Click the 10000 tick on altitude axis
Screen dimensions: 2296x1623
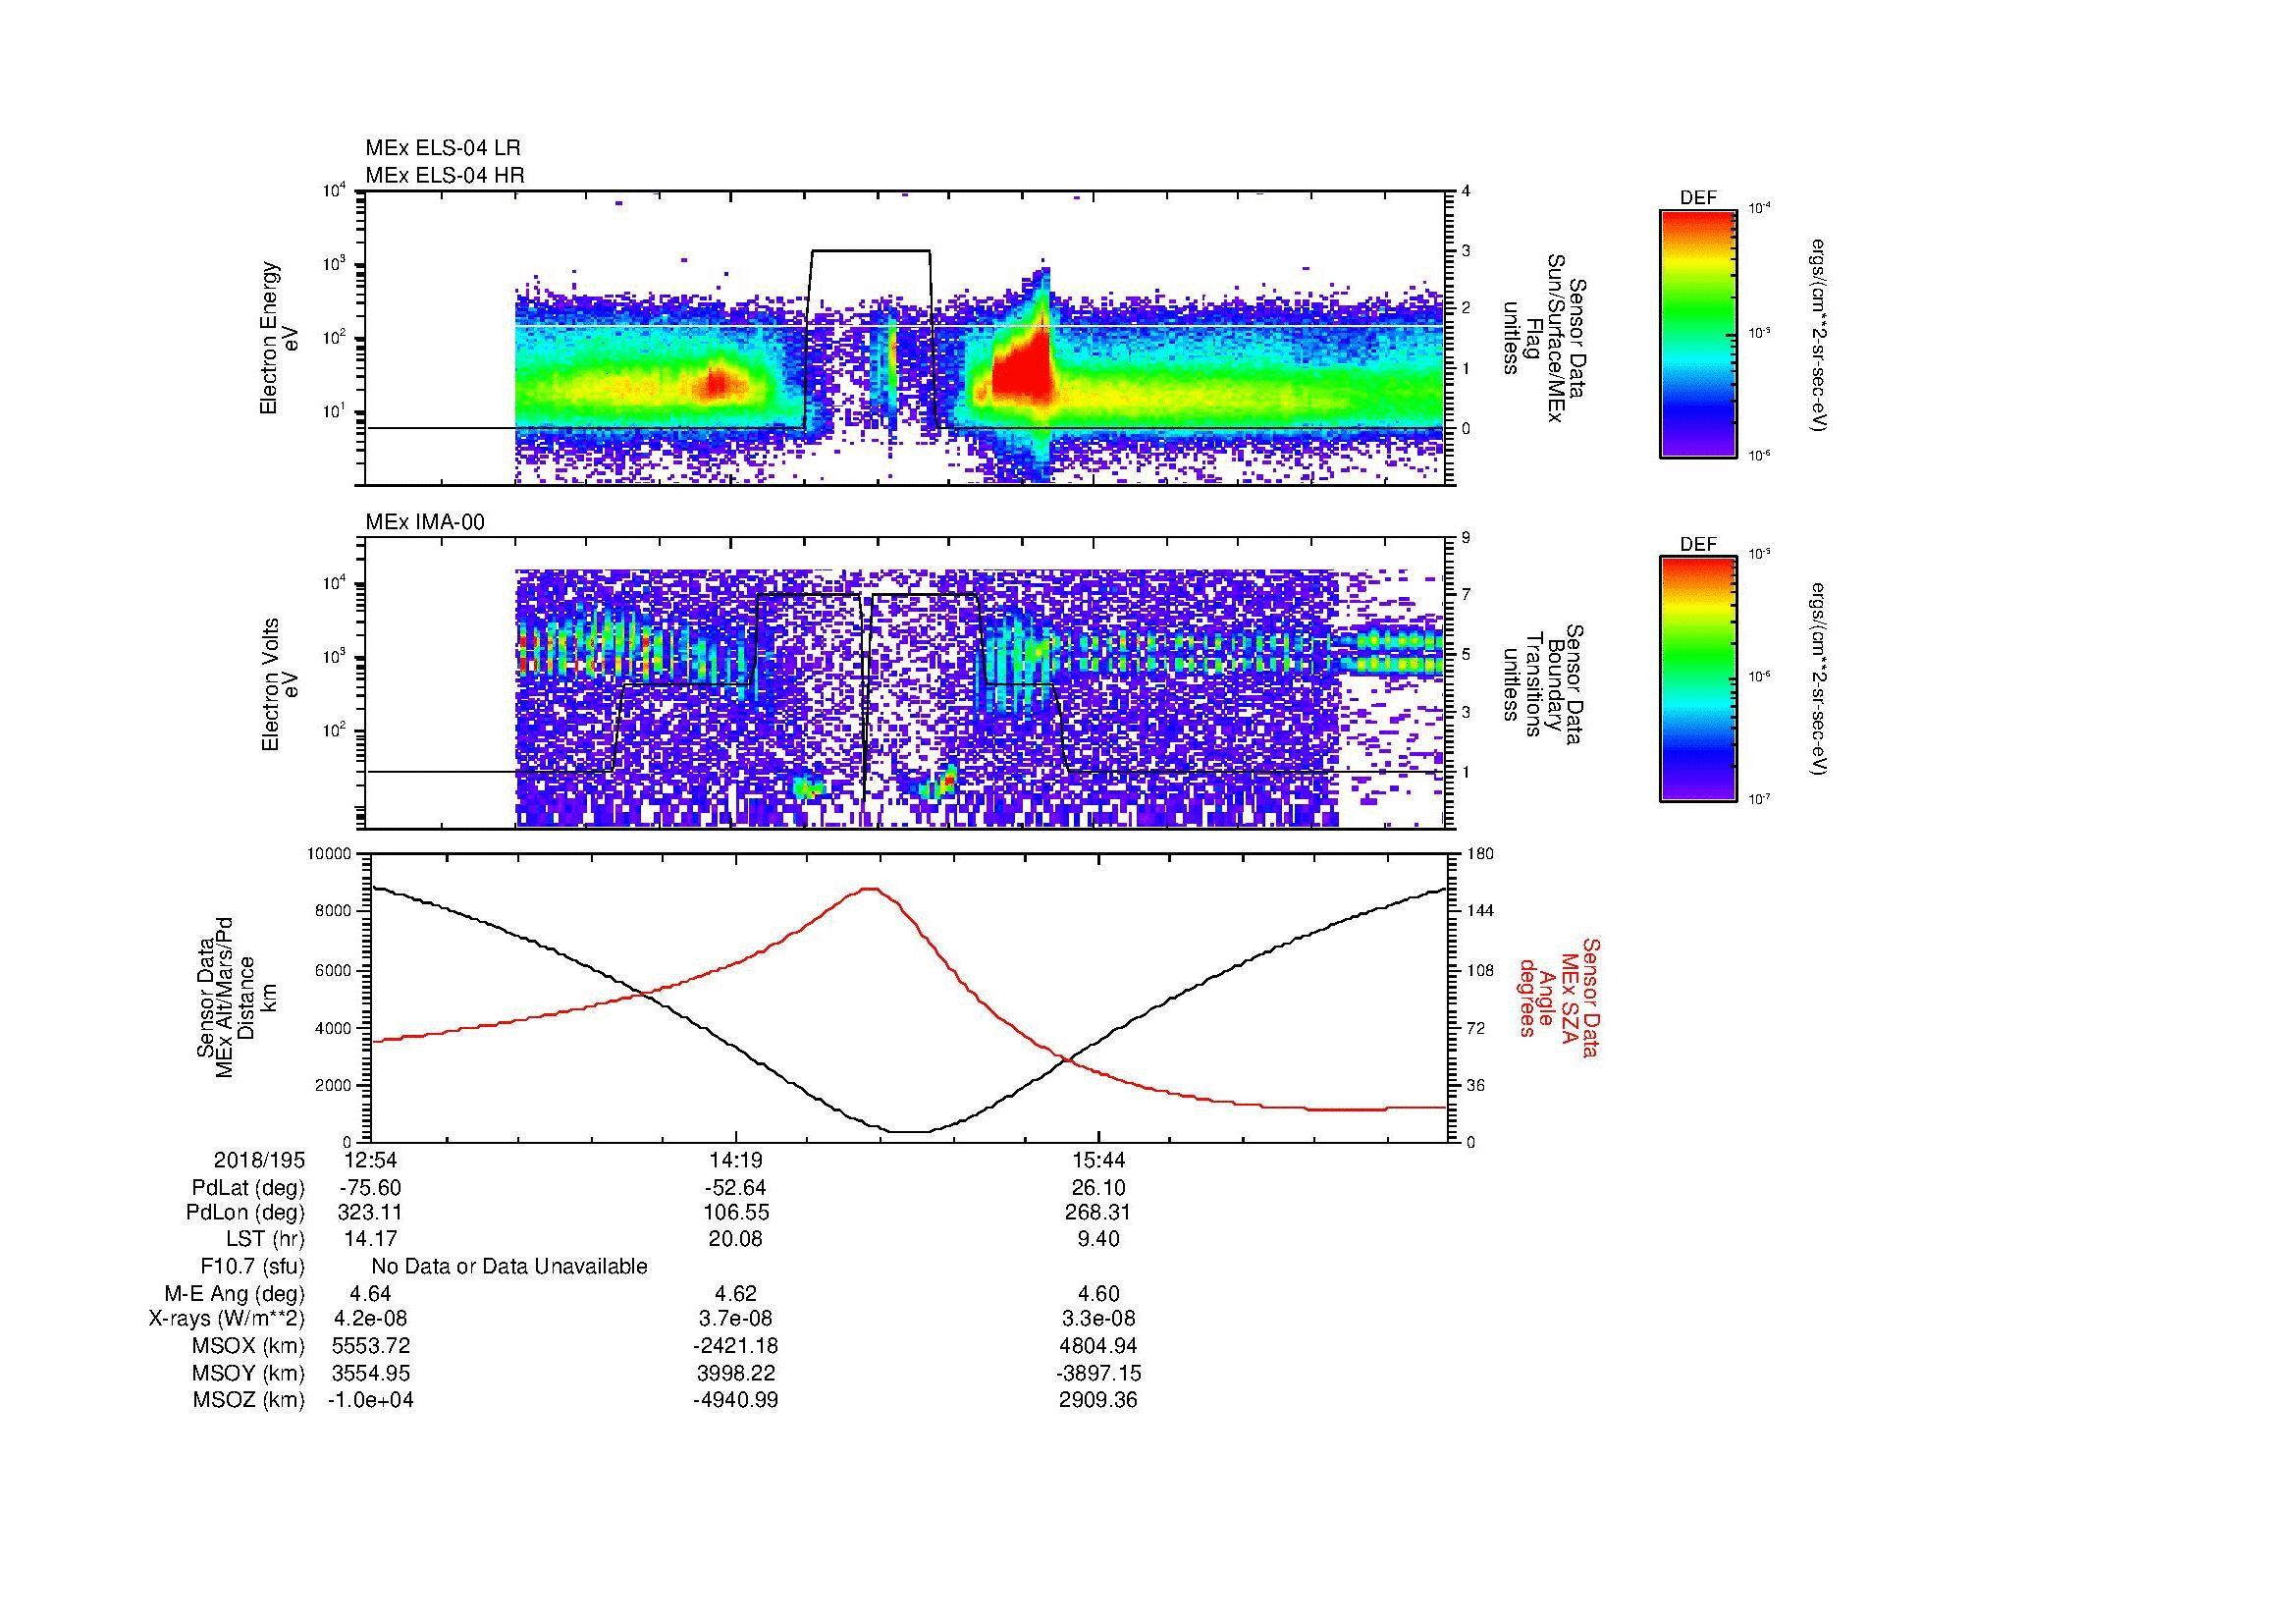click(x=331, y=854)
